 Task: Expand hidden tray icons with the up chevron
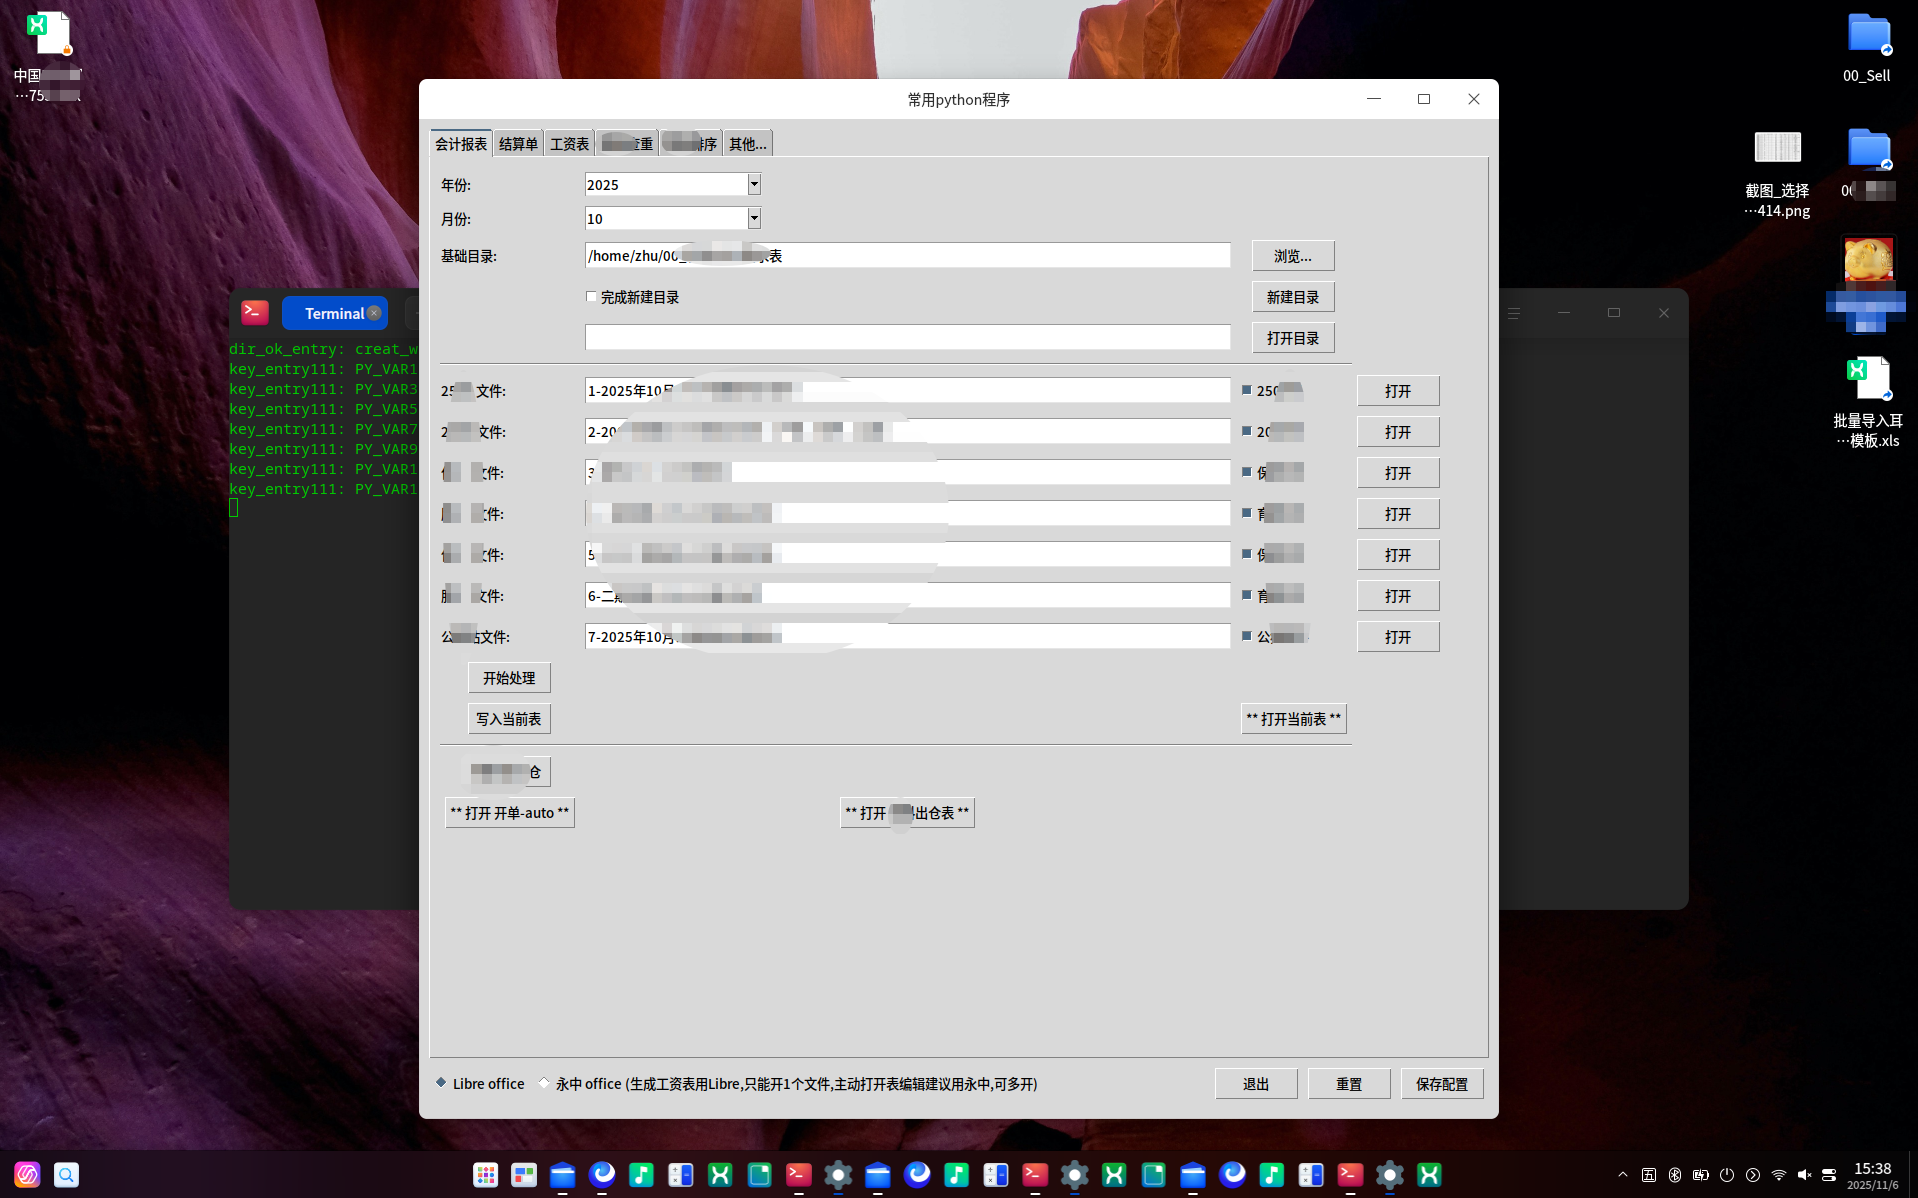pos(1622,1175)
